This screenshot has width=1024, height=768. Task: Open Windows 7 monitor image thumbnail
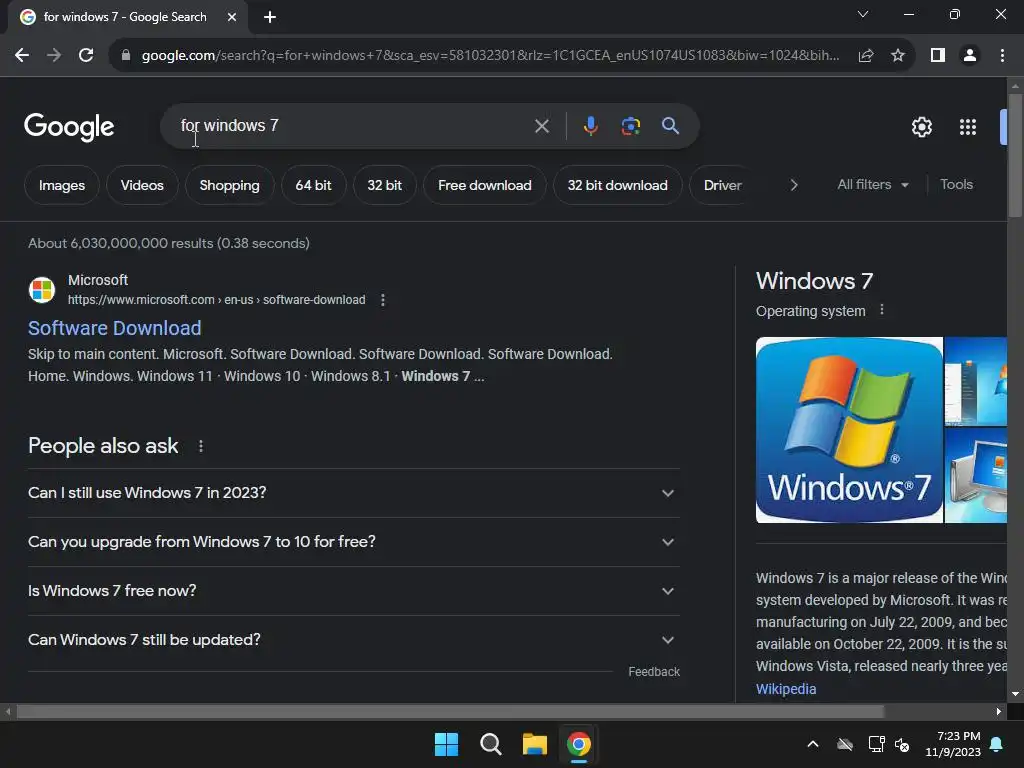[976, 475]
